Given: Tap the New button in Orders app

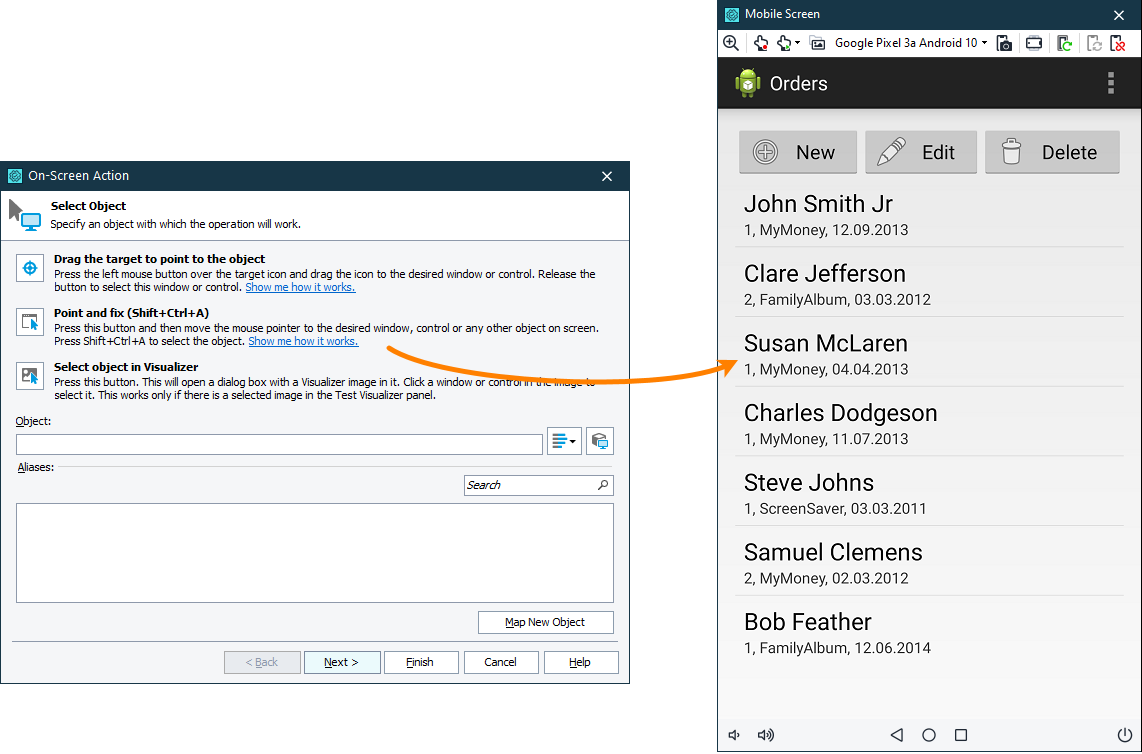Looking at the screenshot, I should (798, 152).
